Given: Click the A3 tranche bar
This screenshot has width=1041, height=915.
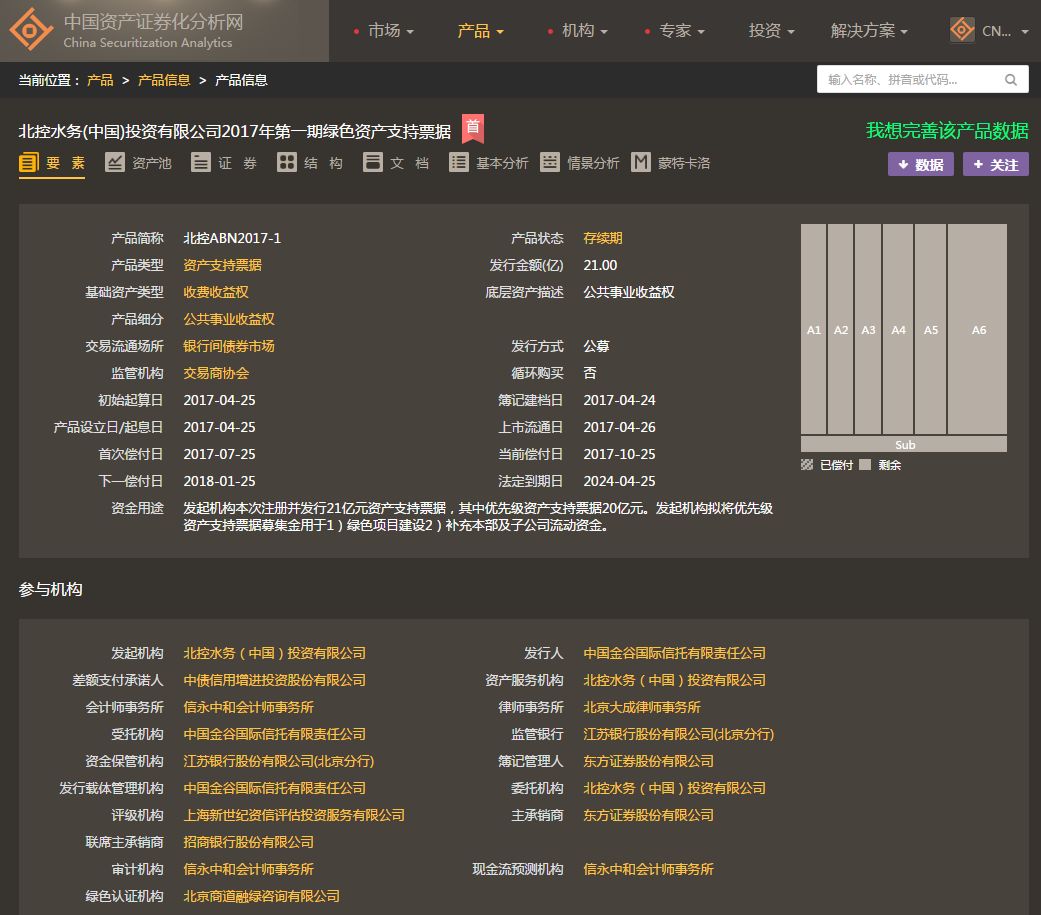Looking at the screenshot, I should [868, 329].
